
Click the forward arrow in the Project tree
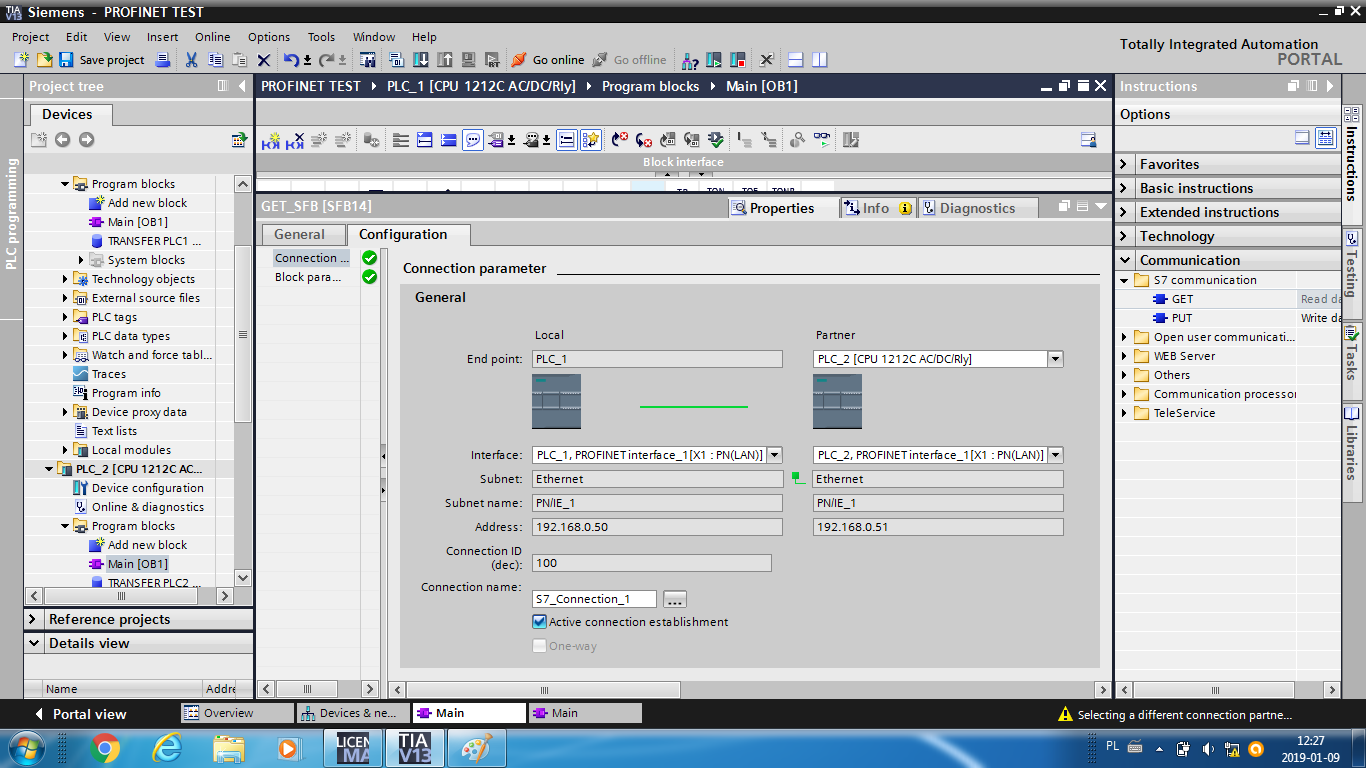click(86, 140)
